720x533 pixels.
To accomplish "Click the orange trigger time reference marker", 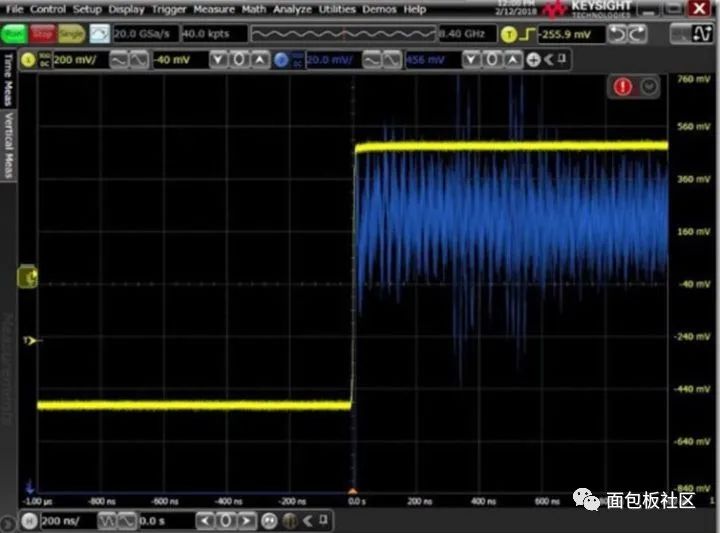I will coord(353,490).
